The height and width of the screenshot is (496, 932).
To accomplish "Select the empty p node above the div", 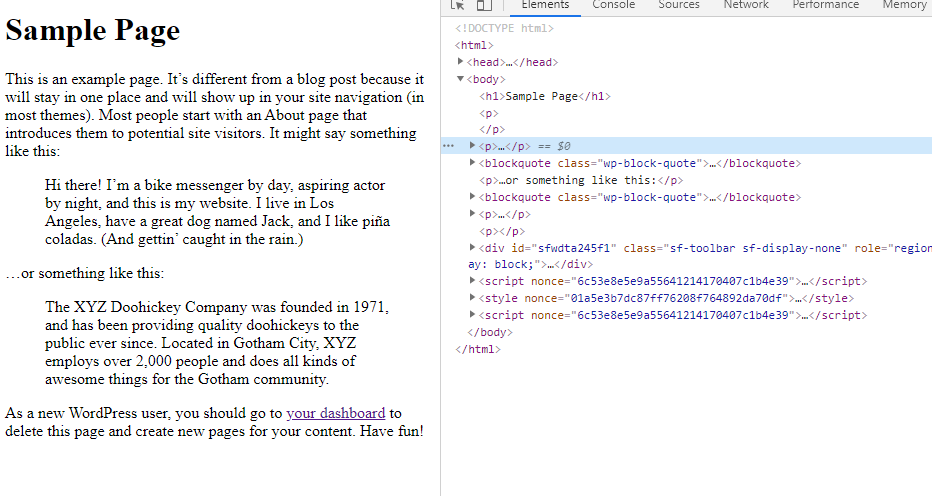I will point(502,231).
